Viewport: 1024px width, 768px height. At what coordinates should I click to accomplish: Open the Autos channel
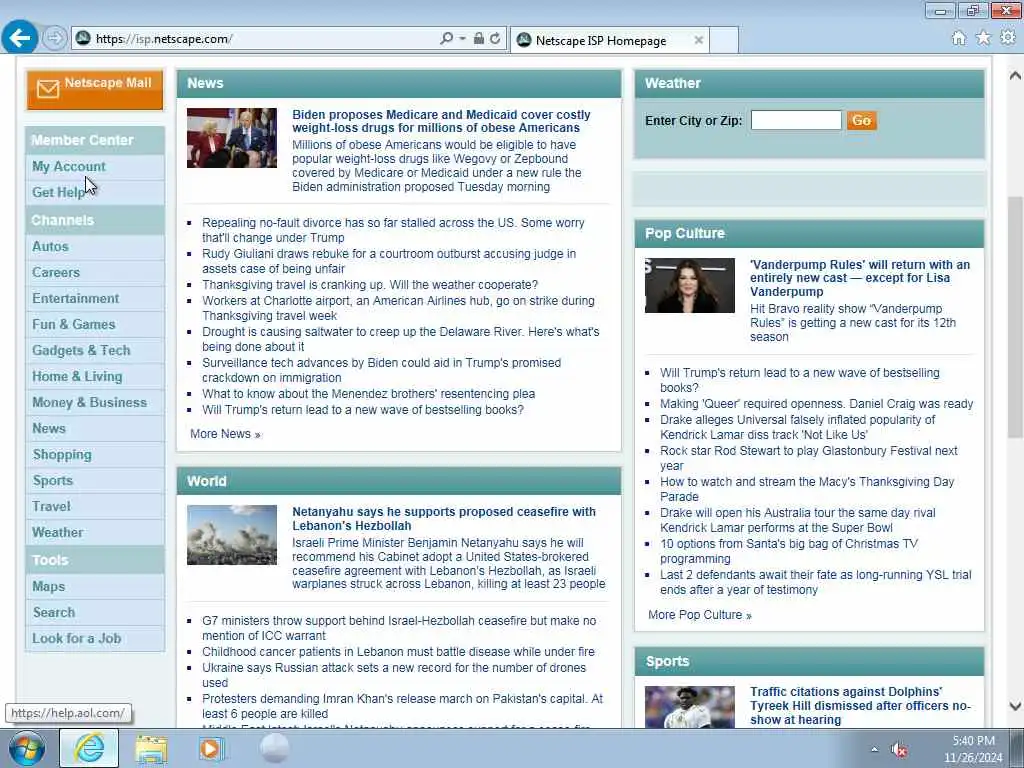(x=50, y=247)
